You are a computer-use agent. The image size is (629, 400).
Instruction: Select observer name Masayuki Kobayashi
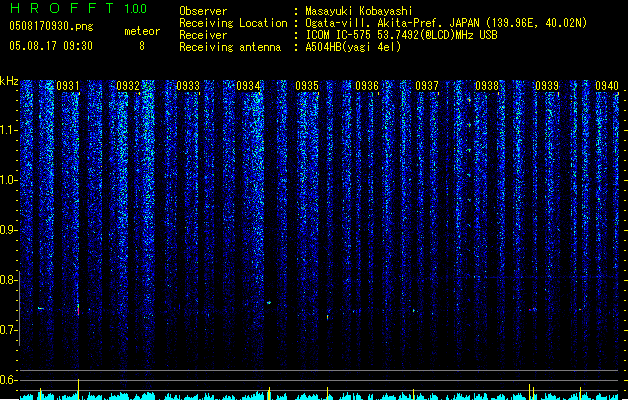(359, 11)
